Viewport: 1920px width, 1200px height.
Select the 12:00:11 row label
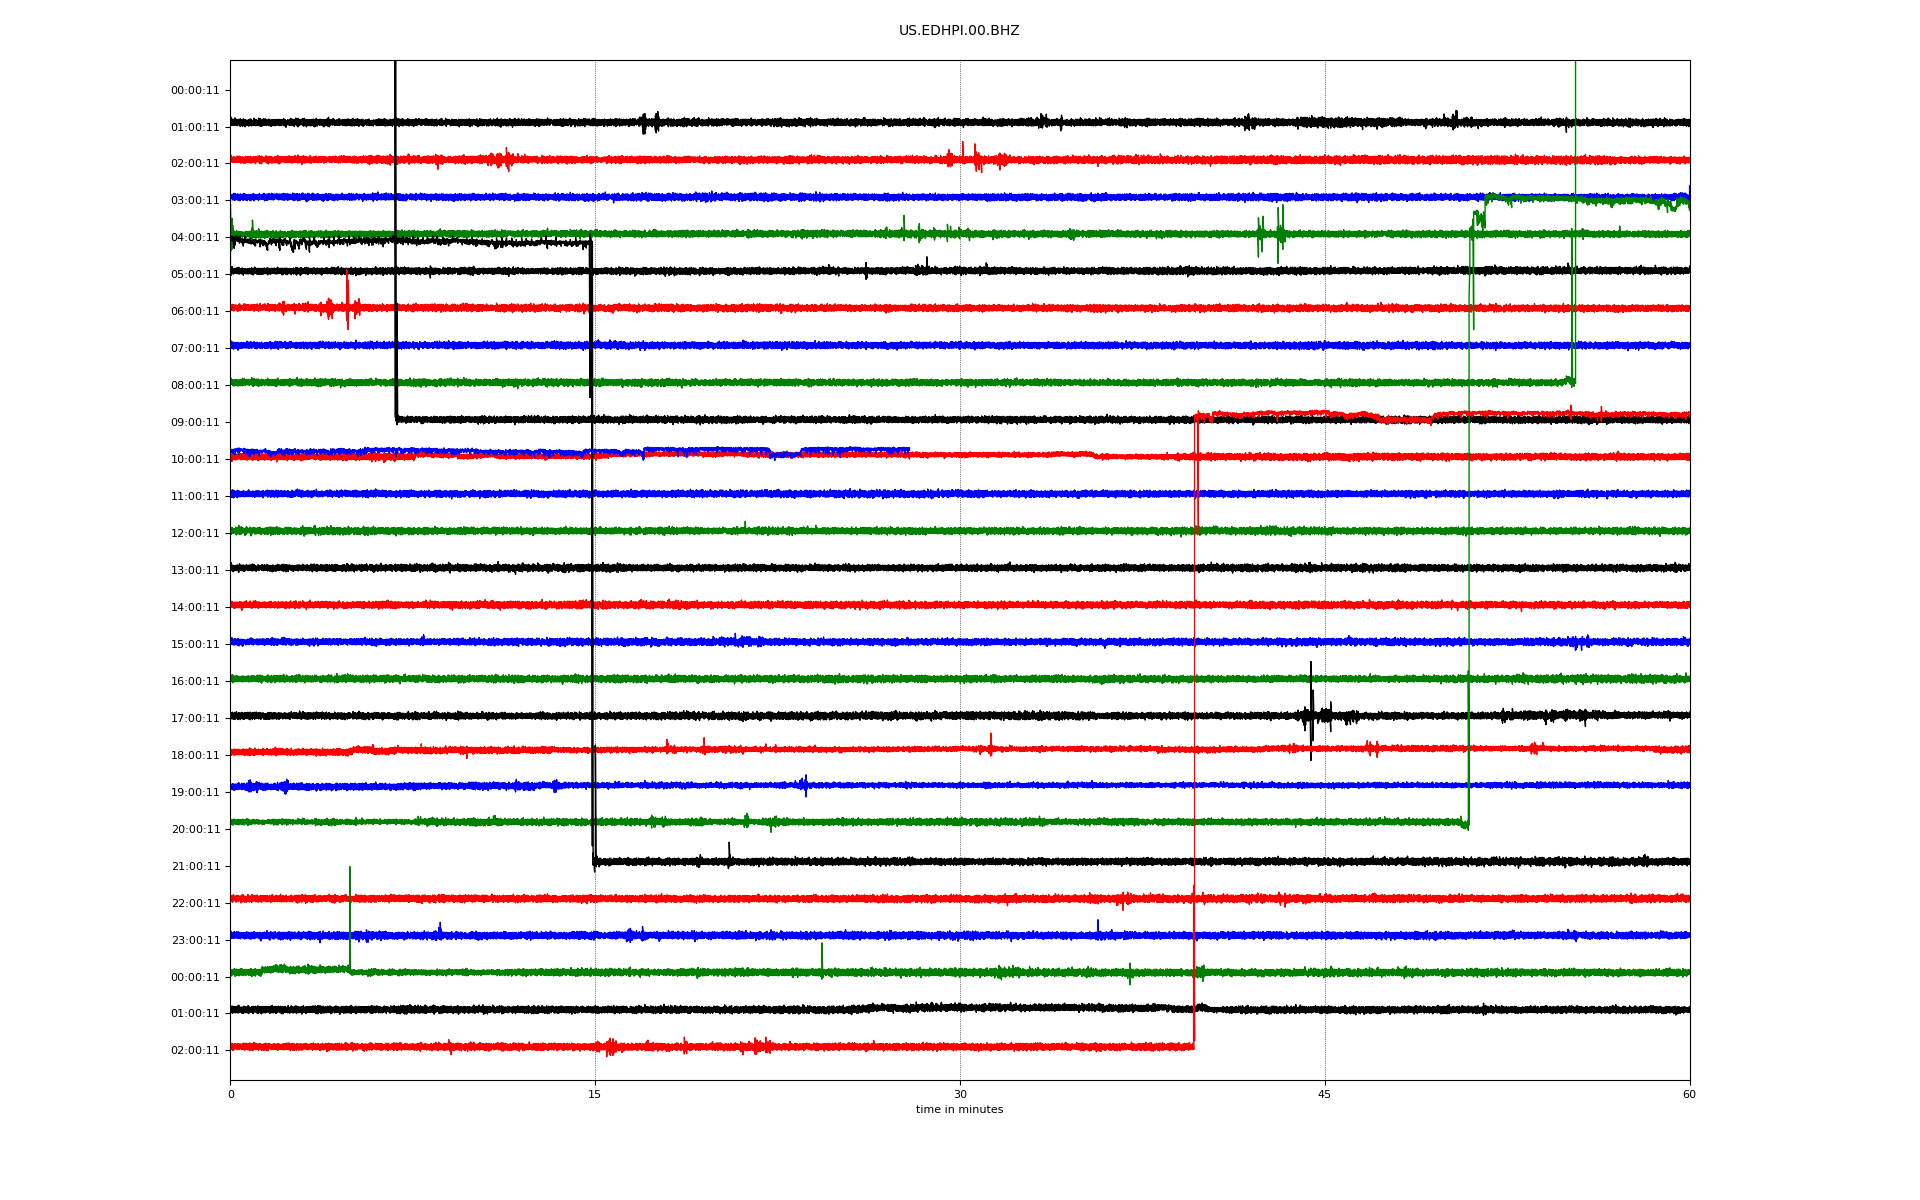[x=195, y=533]
